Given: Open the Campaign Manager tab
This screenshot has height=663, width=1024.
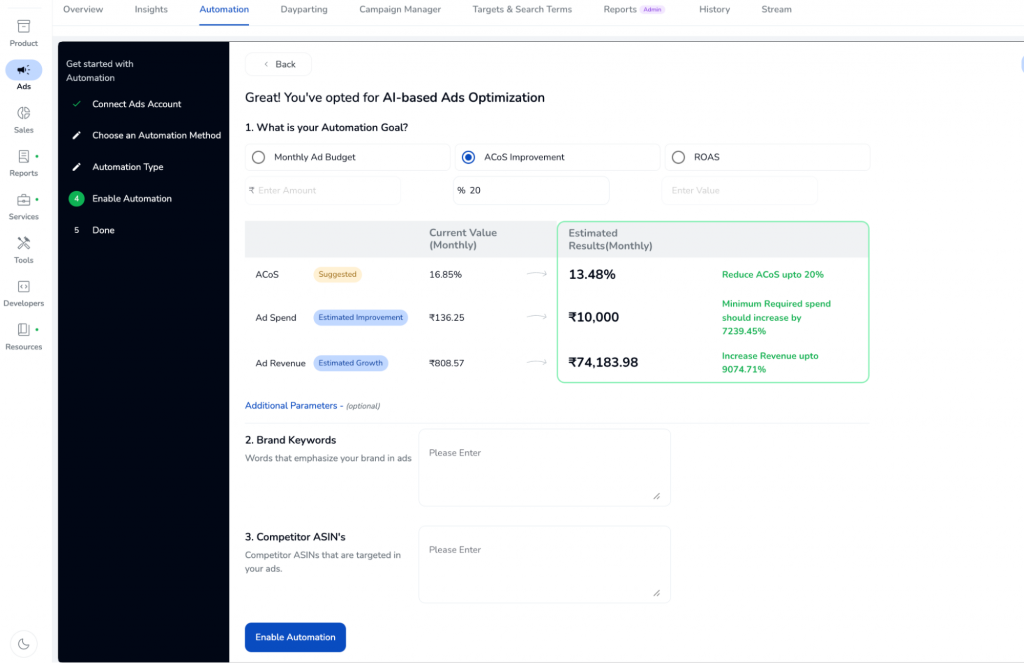Looking at the screenshot, I should click(x=400, y=10).
